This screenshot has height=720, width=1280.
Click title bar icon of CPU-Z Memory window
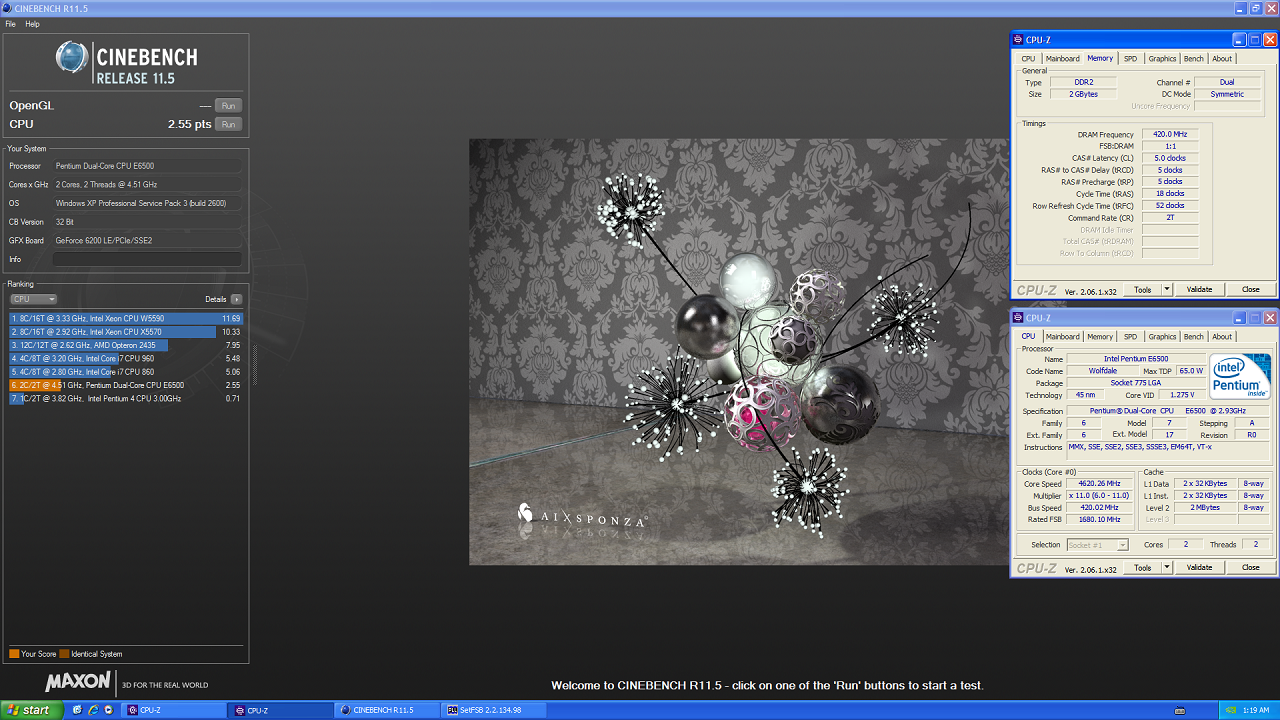pyautogui.click(x=1019, y=40)
